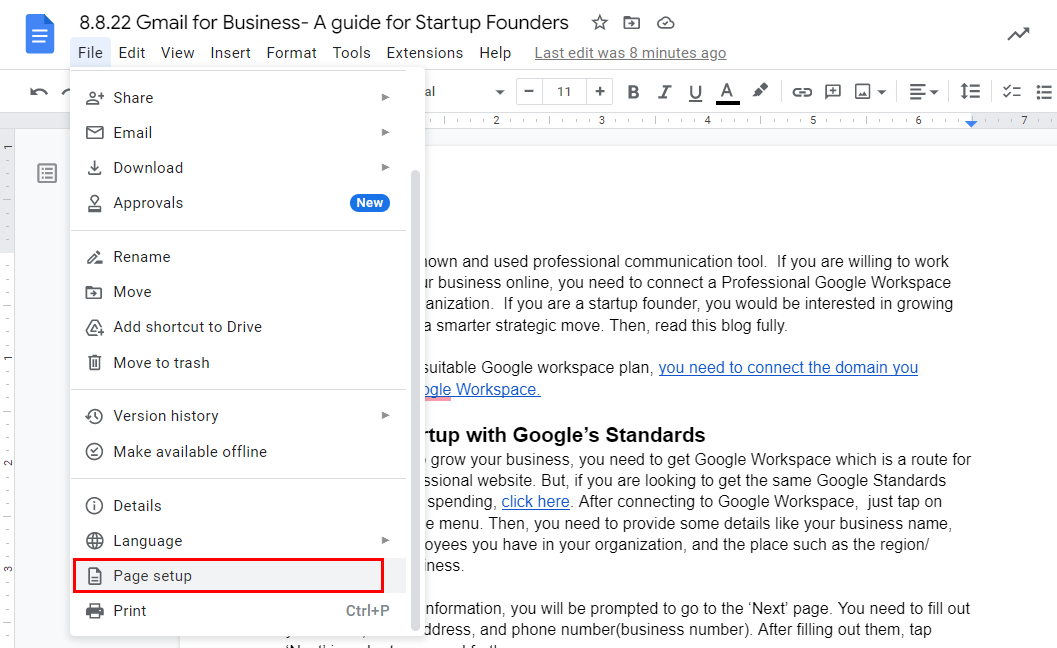Toggle Italic formatting

point(664,92)
